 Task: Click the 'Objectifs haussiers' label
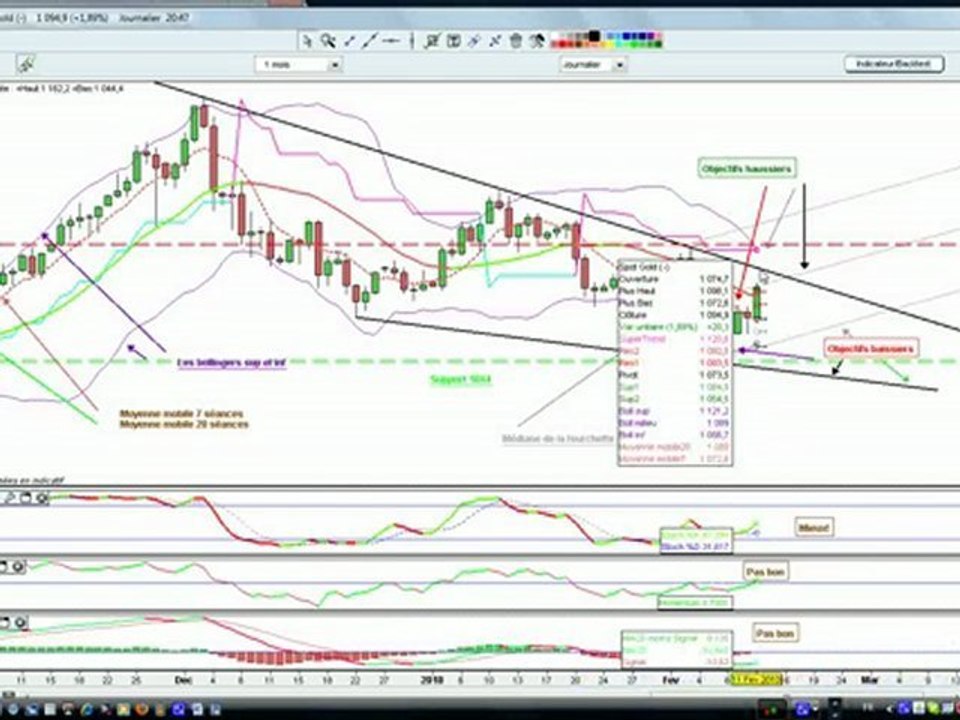[747, 168]
